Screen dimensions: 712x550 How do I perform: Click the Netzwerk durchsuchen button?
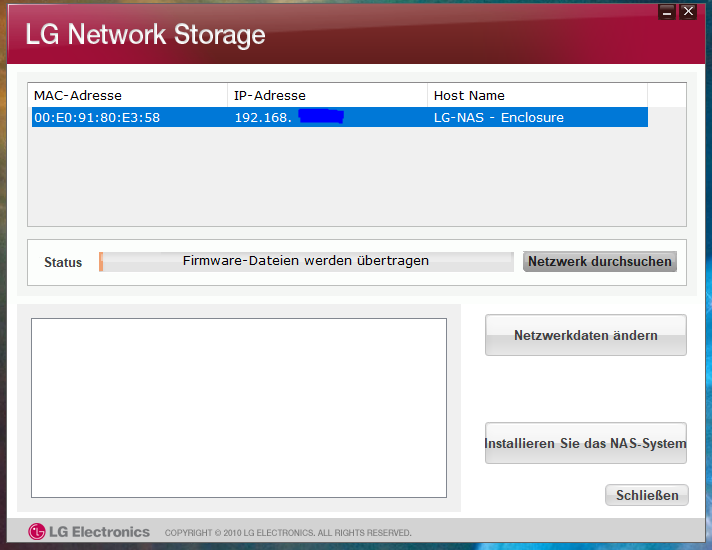tap(600, 262)
